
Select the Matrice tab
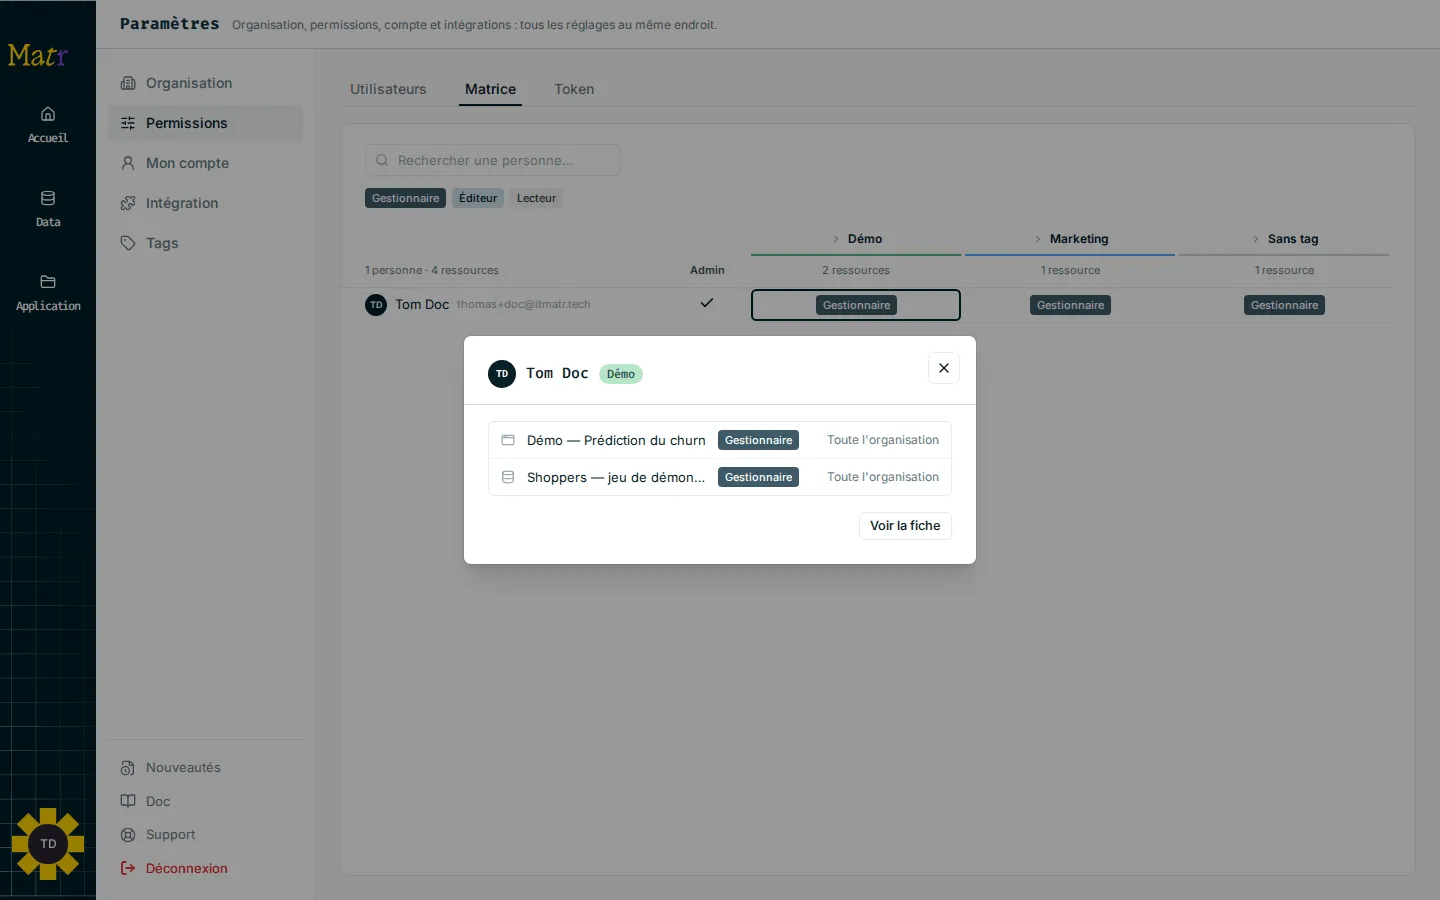(491, 89)
